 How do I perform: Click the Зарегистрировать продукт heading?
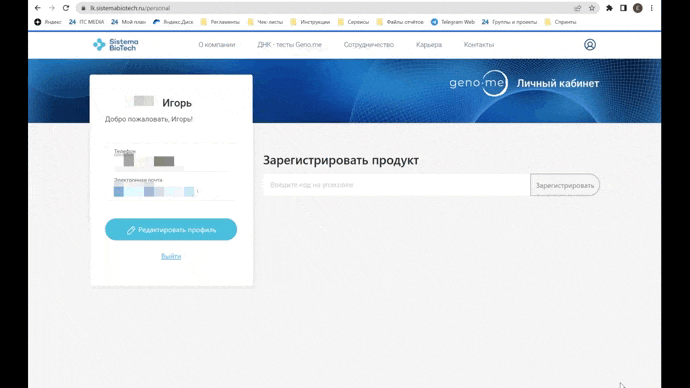[x=341, y=160]
